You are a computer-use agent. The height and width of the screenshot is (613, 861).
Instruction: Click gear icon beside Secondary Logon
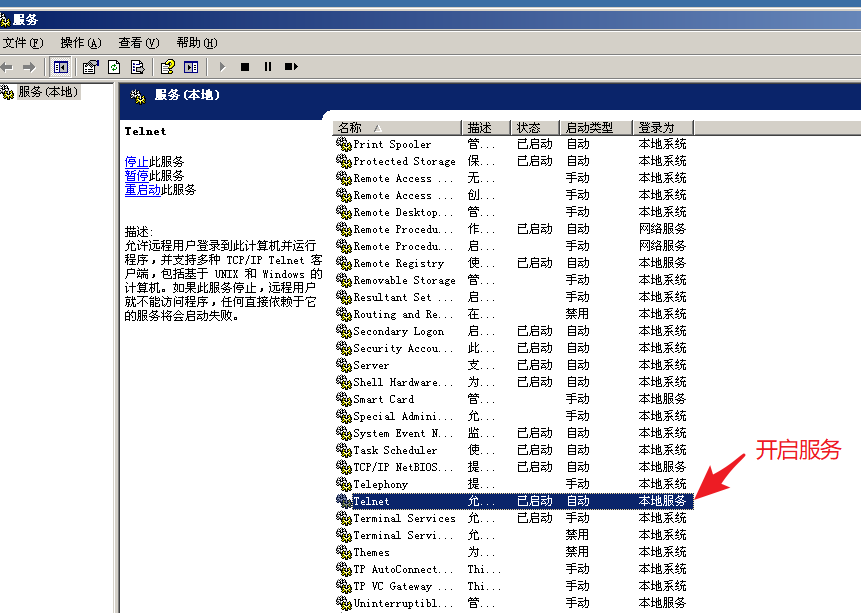pos(344,331)
